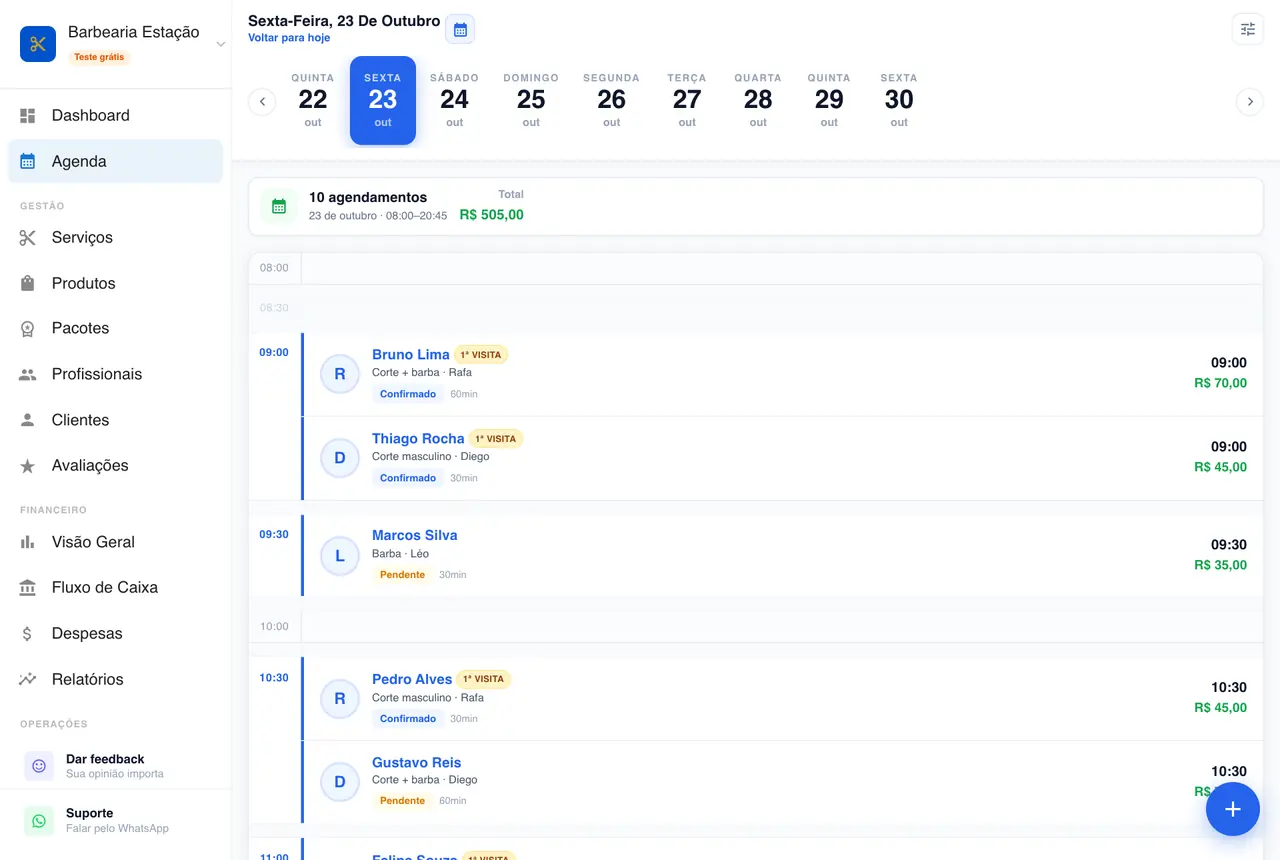Click the R$ 505,00 total amount

[x=491, y=215]
